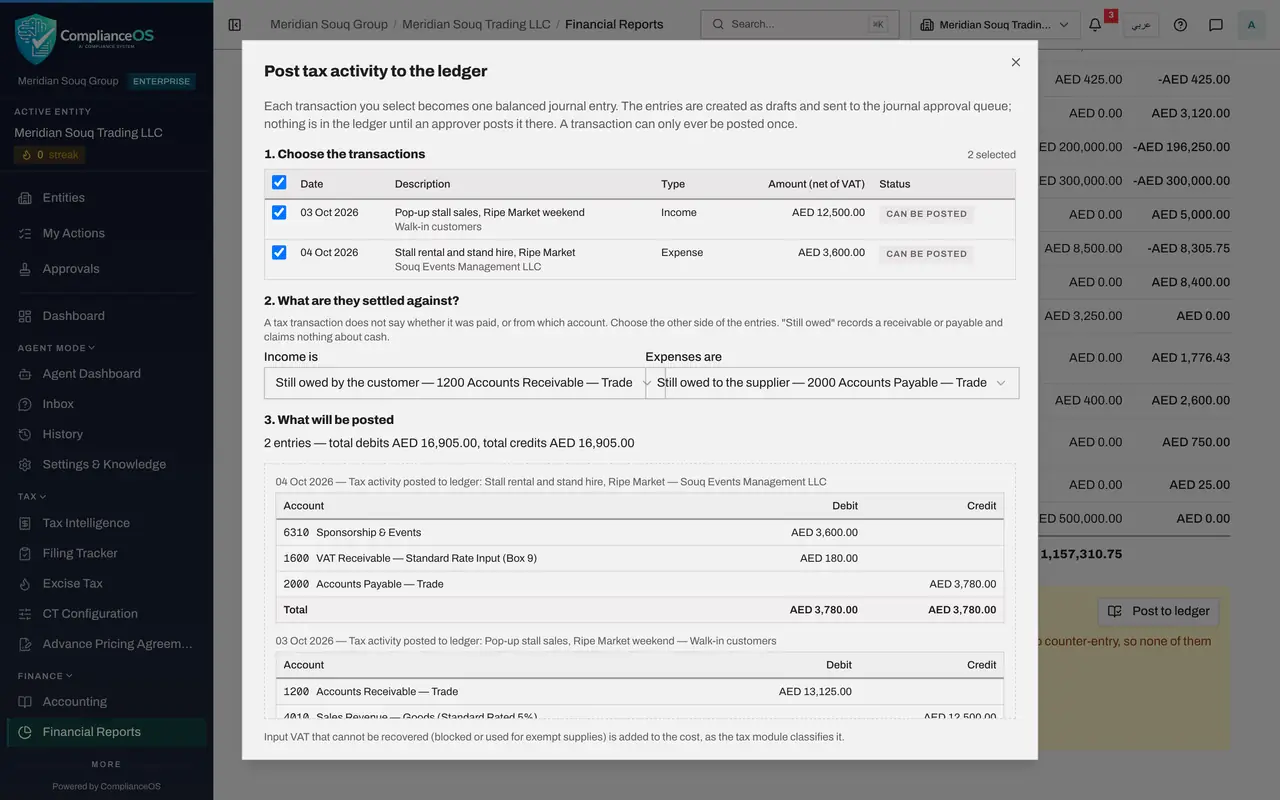Open Meridian Souq Trading entity selector
Image resolution: width=1280 pixels, height=800 pixels.
coord(996,25)
